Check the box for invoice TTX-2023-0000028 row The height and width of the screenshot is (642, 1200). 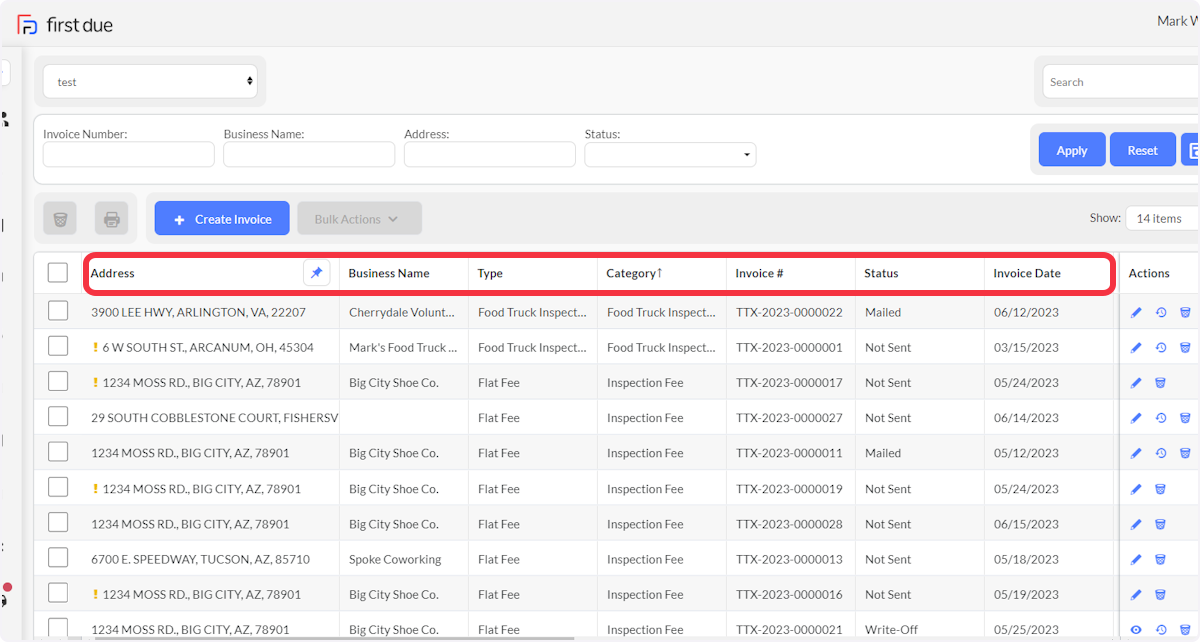(x=58, y=523)
